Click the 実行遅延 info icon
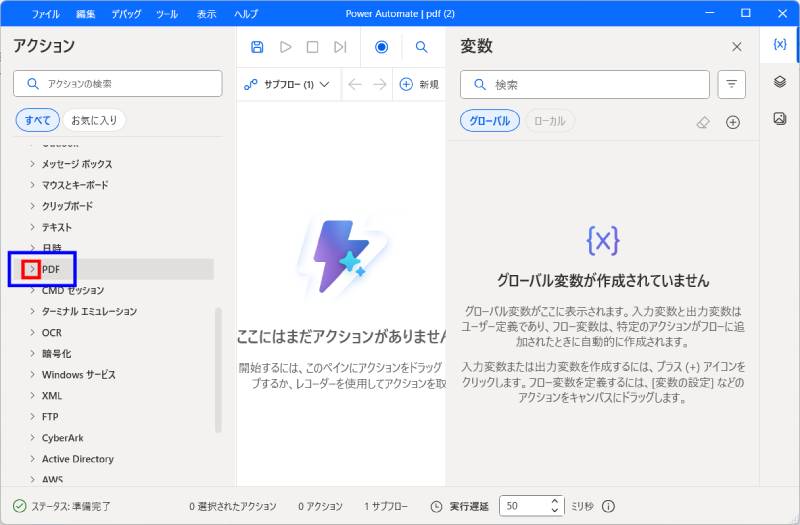 click(x=608, y=506)
